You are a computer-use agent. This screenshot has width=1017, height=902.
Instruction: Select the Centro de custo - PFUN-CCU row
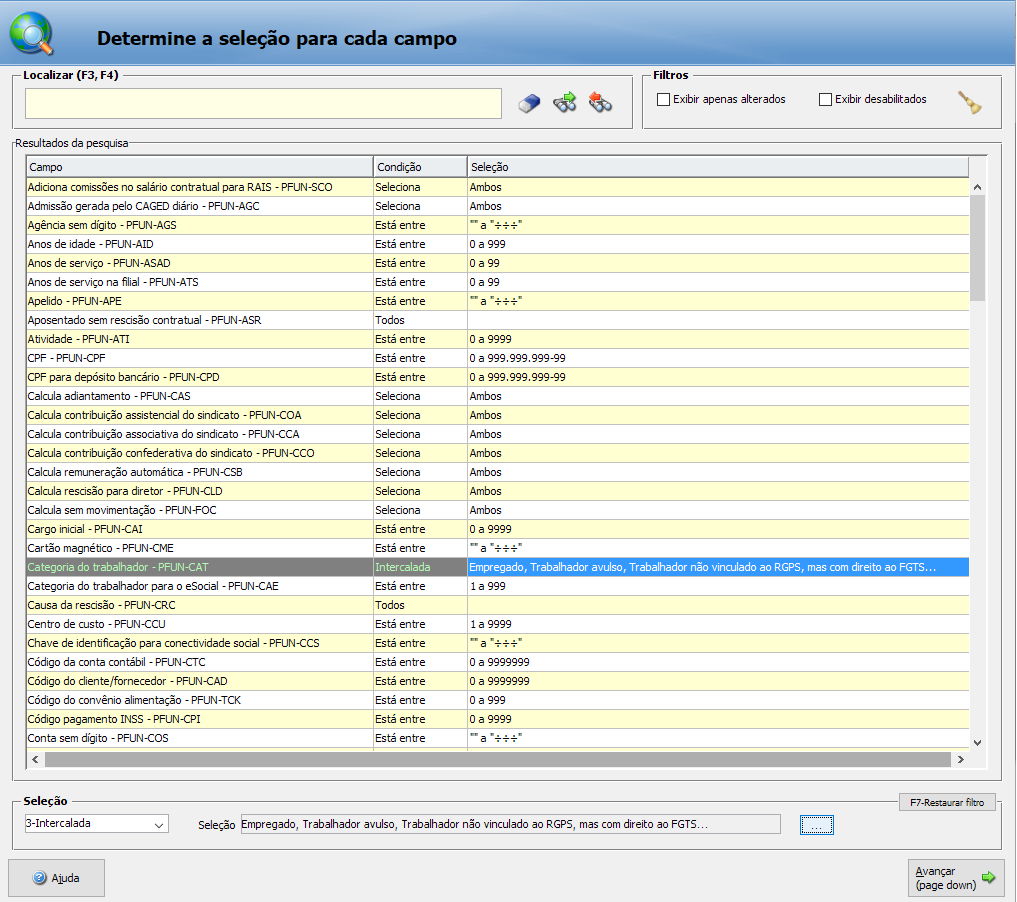coord(198,624)
